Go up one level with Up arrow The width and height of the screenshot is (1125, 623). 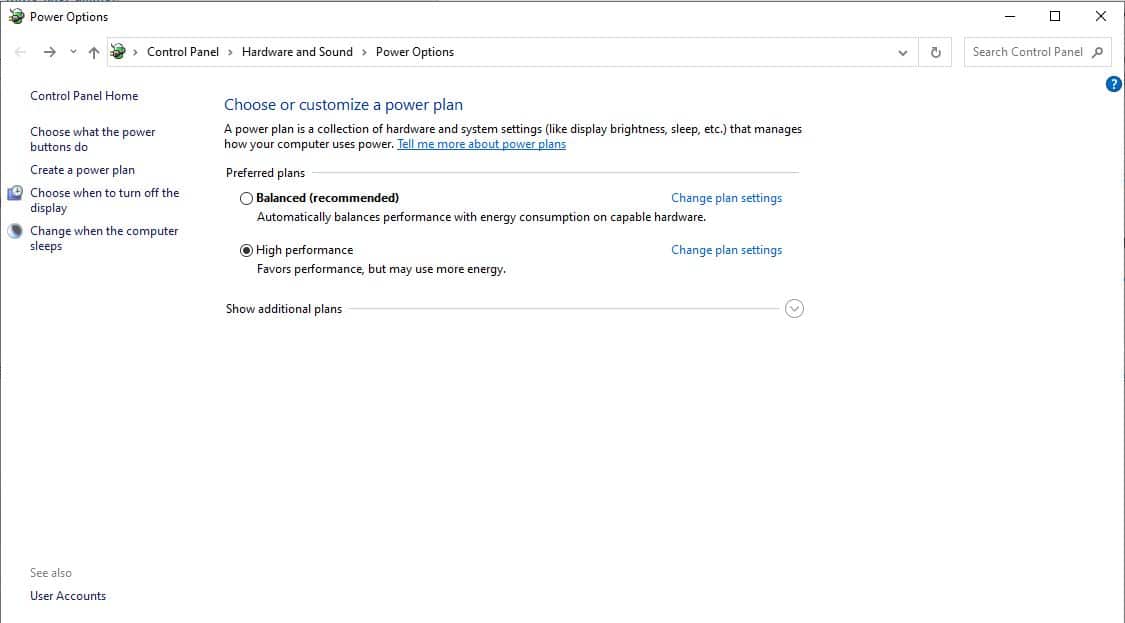click(x=94, y=52)
